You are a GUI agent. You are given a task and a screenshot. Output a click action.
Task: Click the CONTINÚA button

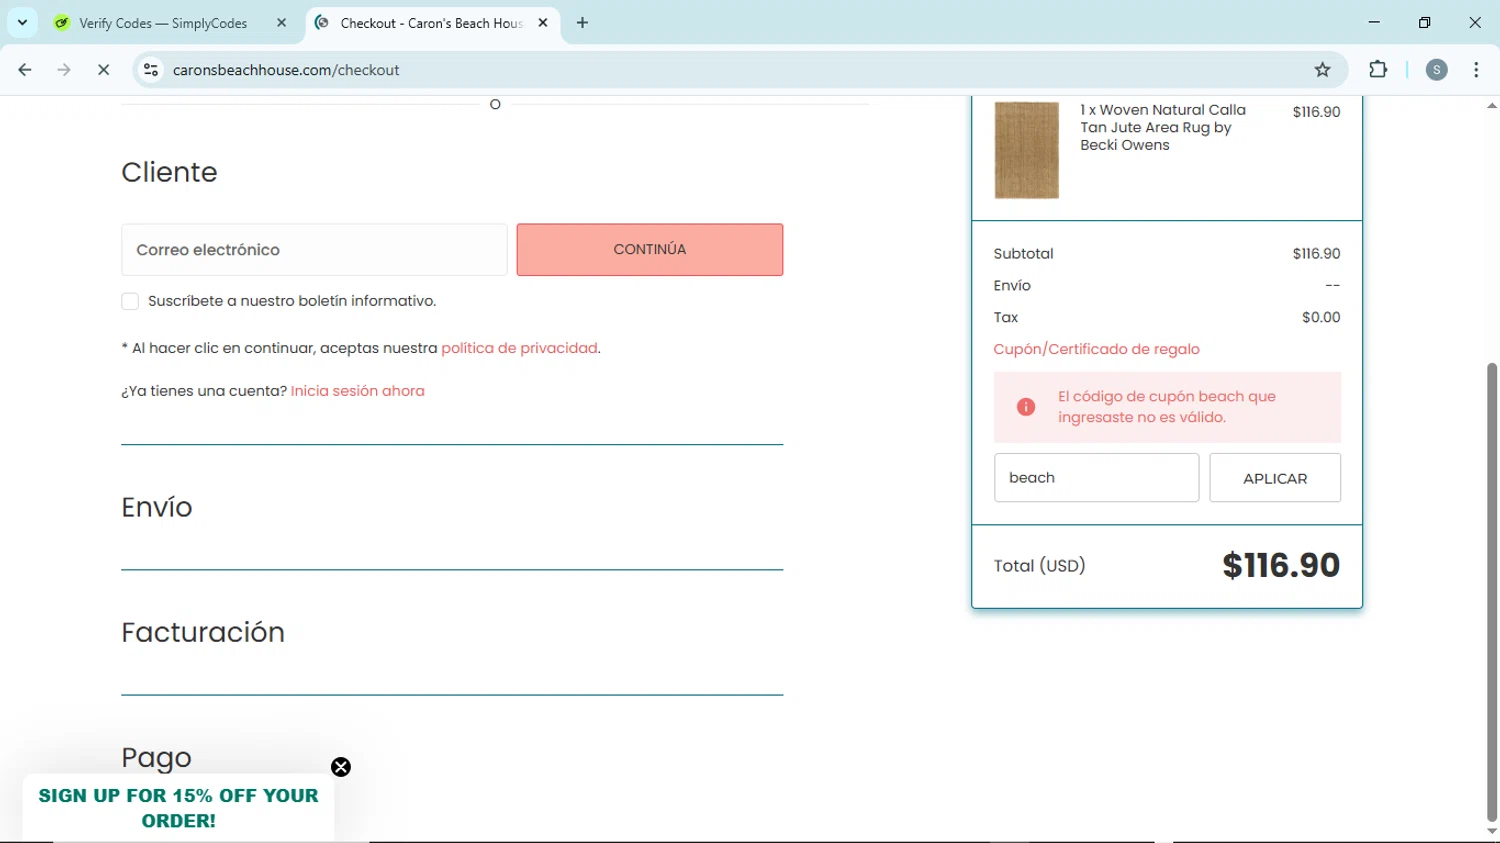[650, 250]
